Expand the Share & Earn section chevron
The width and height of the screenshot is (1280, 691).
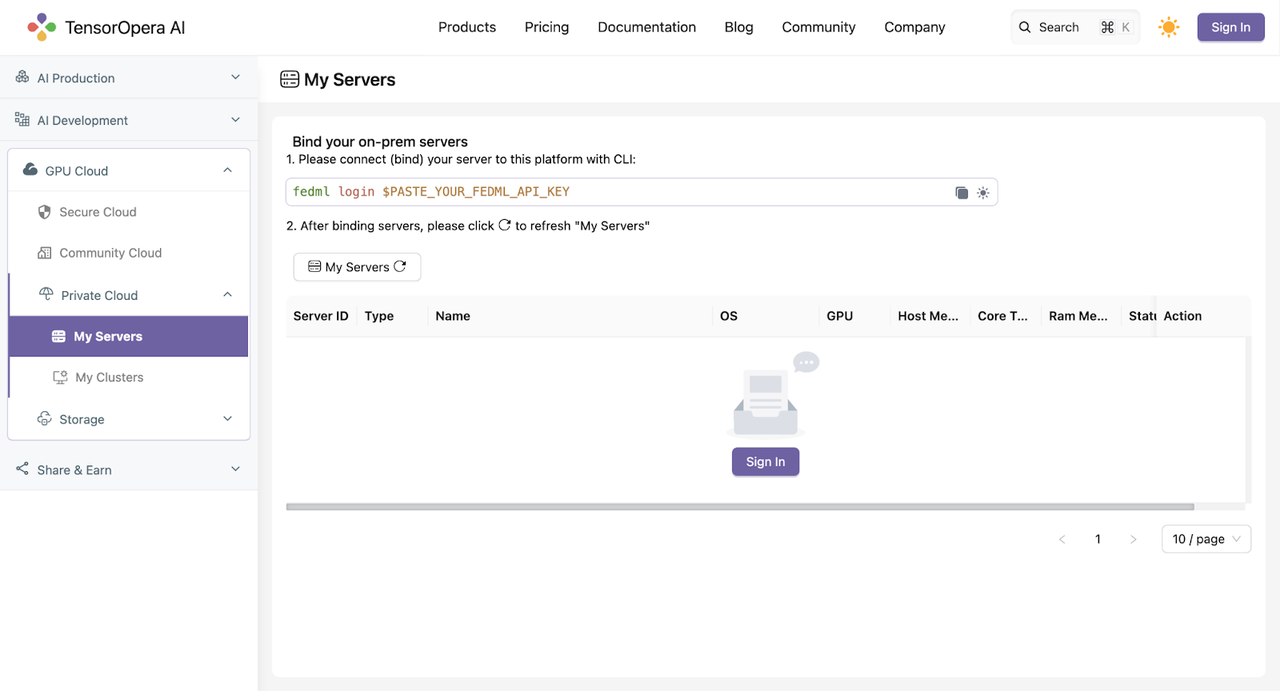236,469
